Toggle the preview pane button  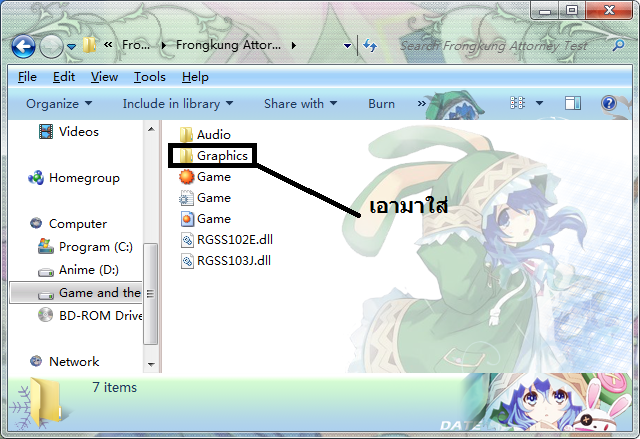click(573, 103)
